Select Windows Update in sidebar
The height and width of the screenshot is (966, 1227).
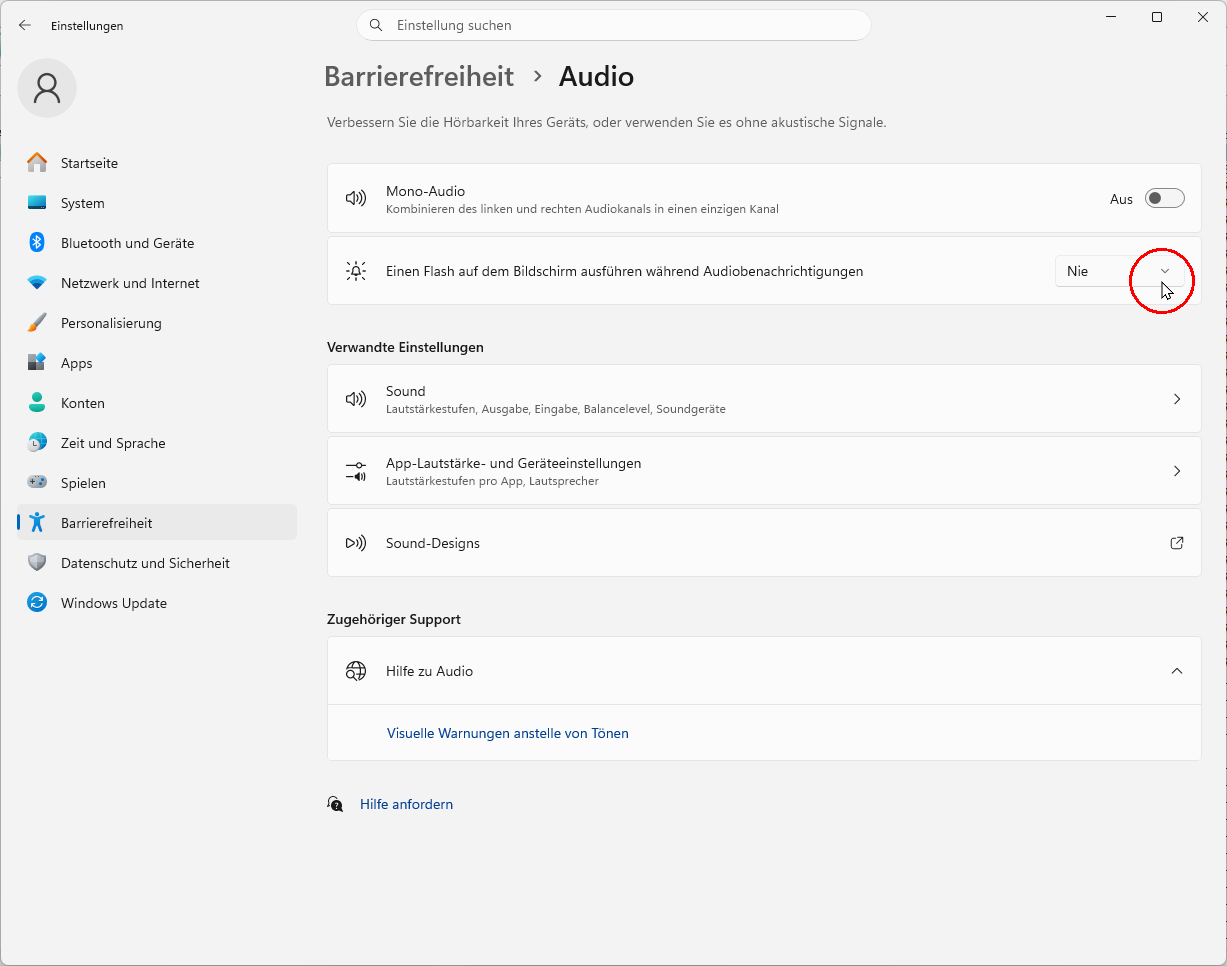click(157, 603)
